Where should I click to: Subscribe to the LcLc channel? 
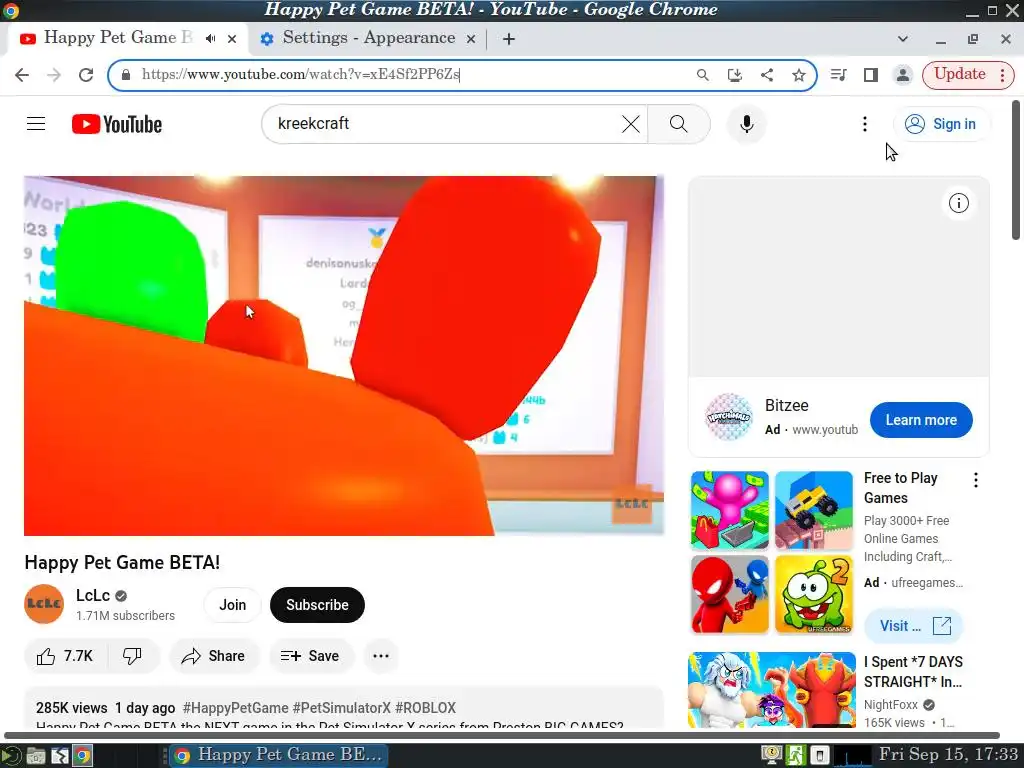tap(317, 605)
